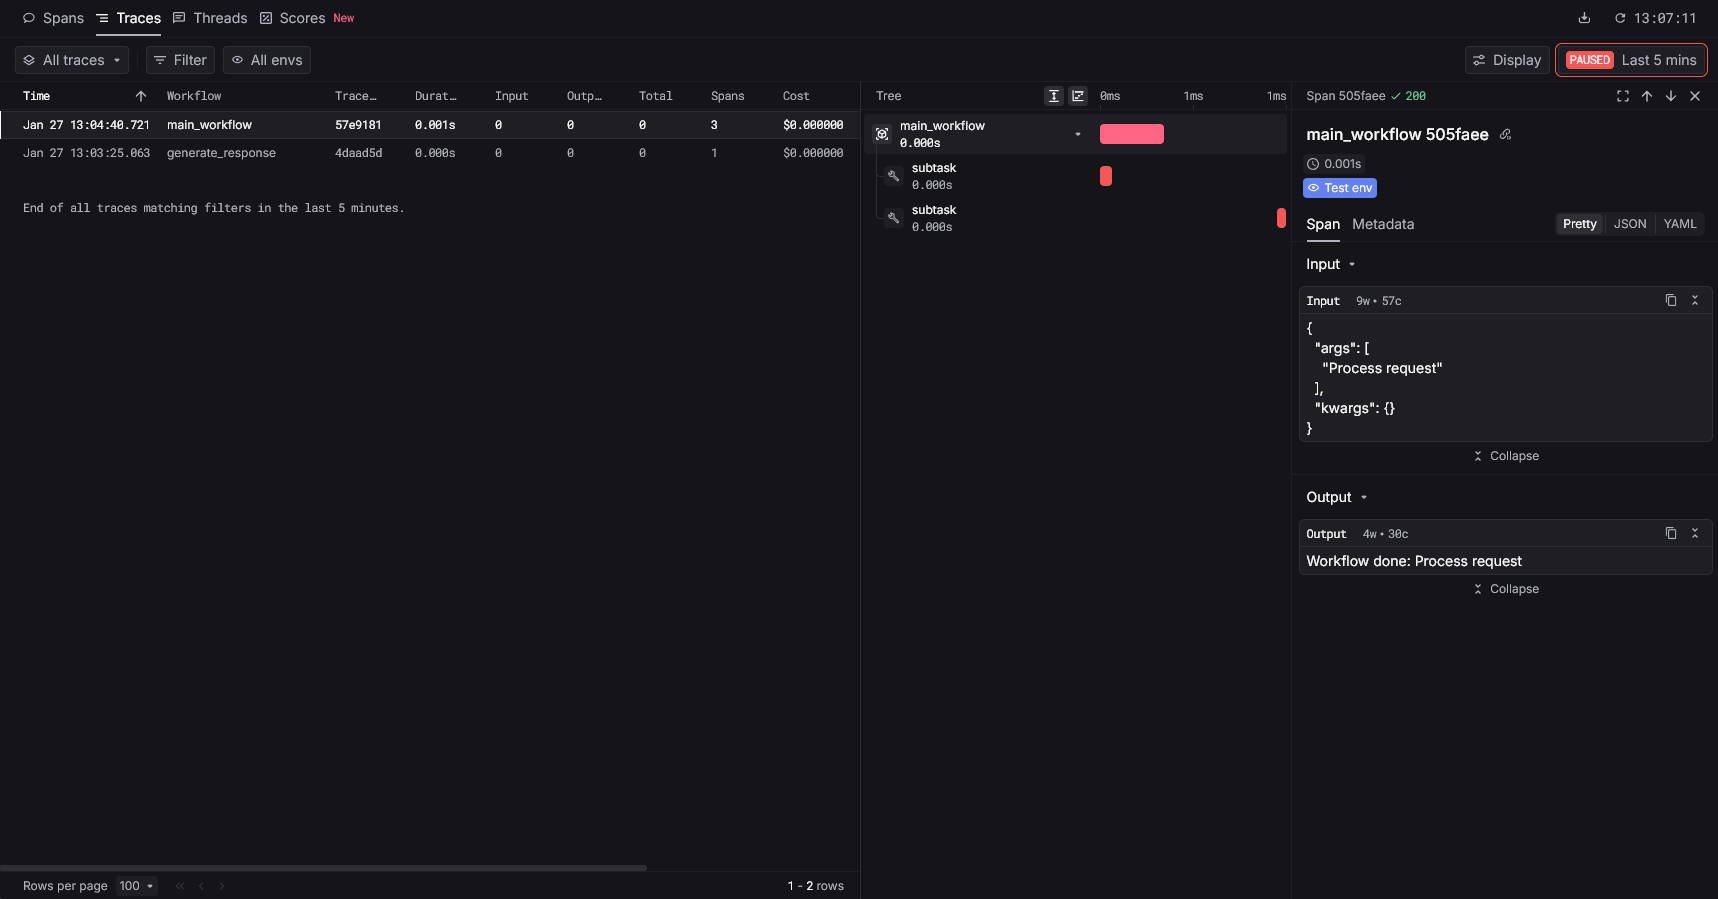Click the main_workflow timeline bar

click(x=1131, y=134)
